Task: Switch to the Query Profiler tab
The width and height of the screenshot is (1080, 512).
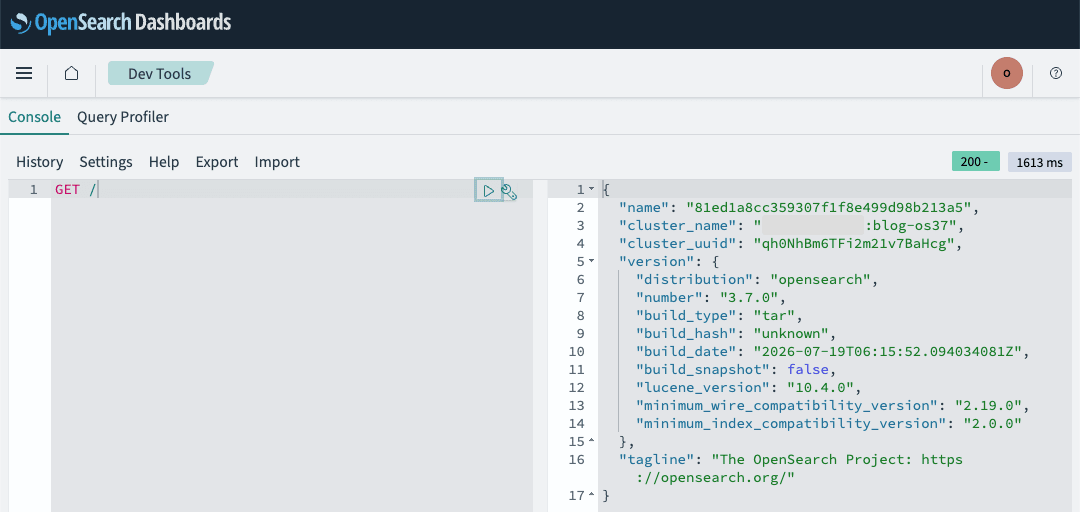Action: pyautogui.click(x=123, y=116)
